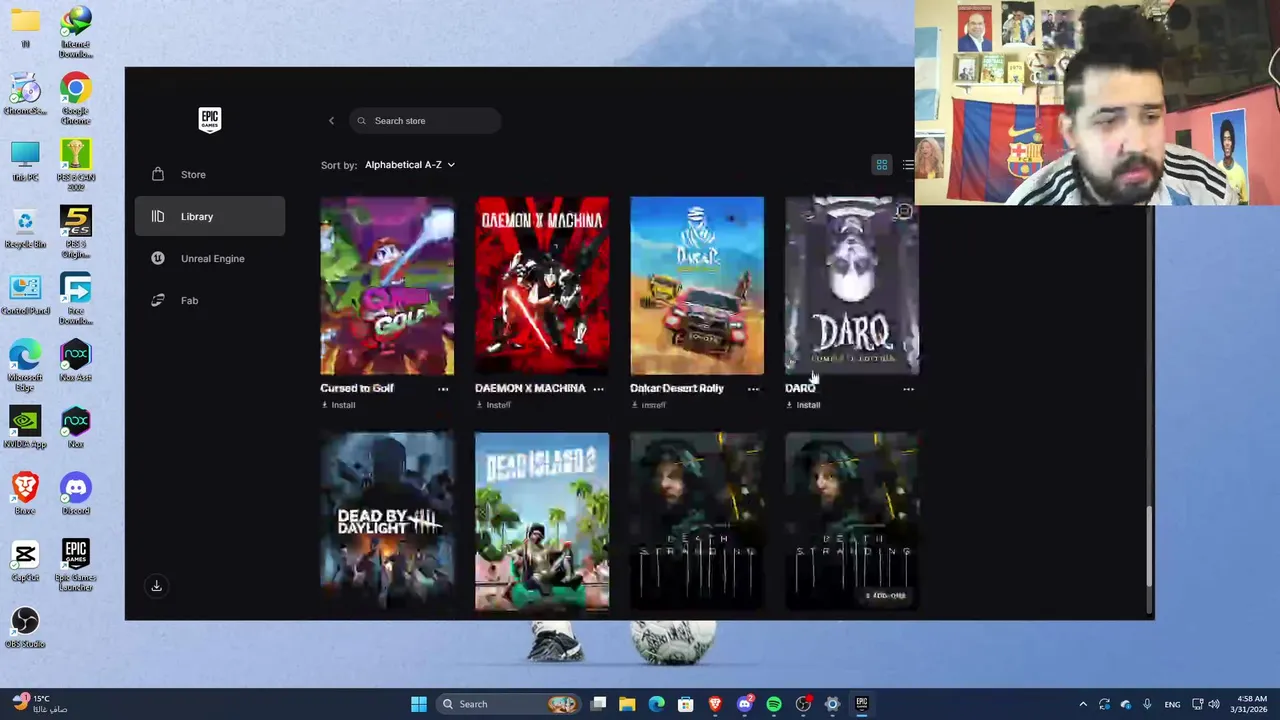
Task: Open Unreal Engine in the sidebar
Action: [x=210, y=258]
